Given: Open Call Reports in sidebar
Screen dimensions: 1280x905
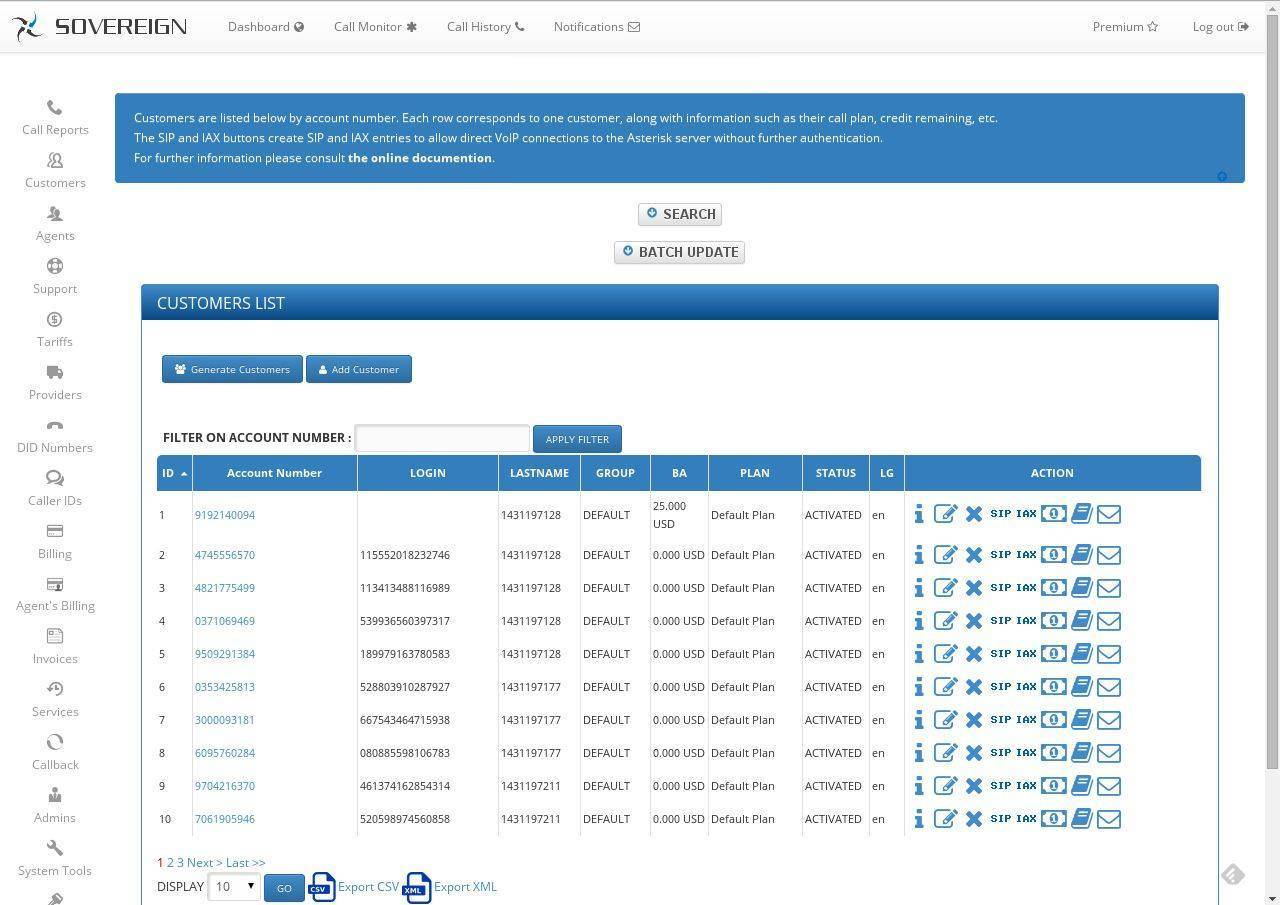Looking at the screenshot, I should tap(55, 118).
